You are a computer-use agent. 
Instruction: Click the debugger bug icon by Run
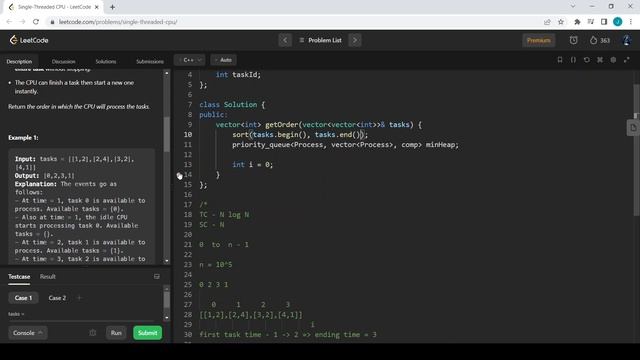[93, 333]
